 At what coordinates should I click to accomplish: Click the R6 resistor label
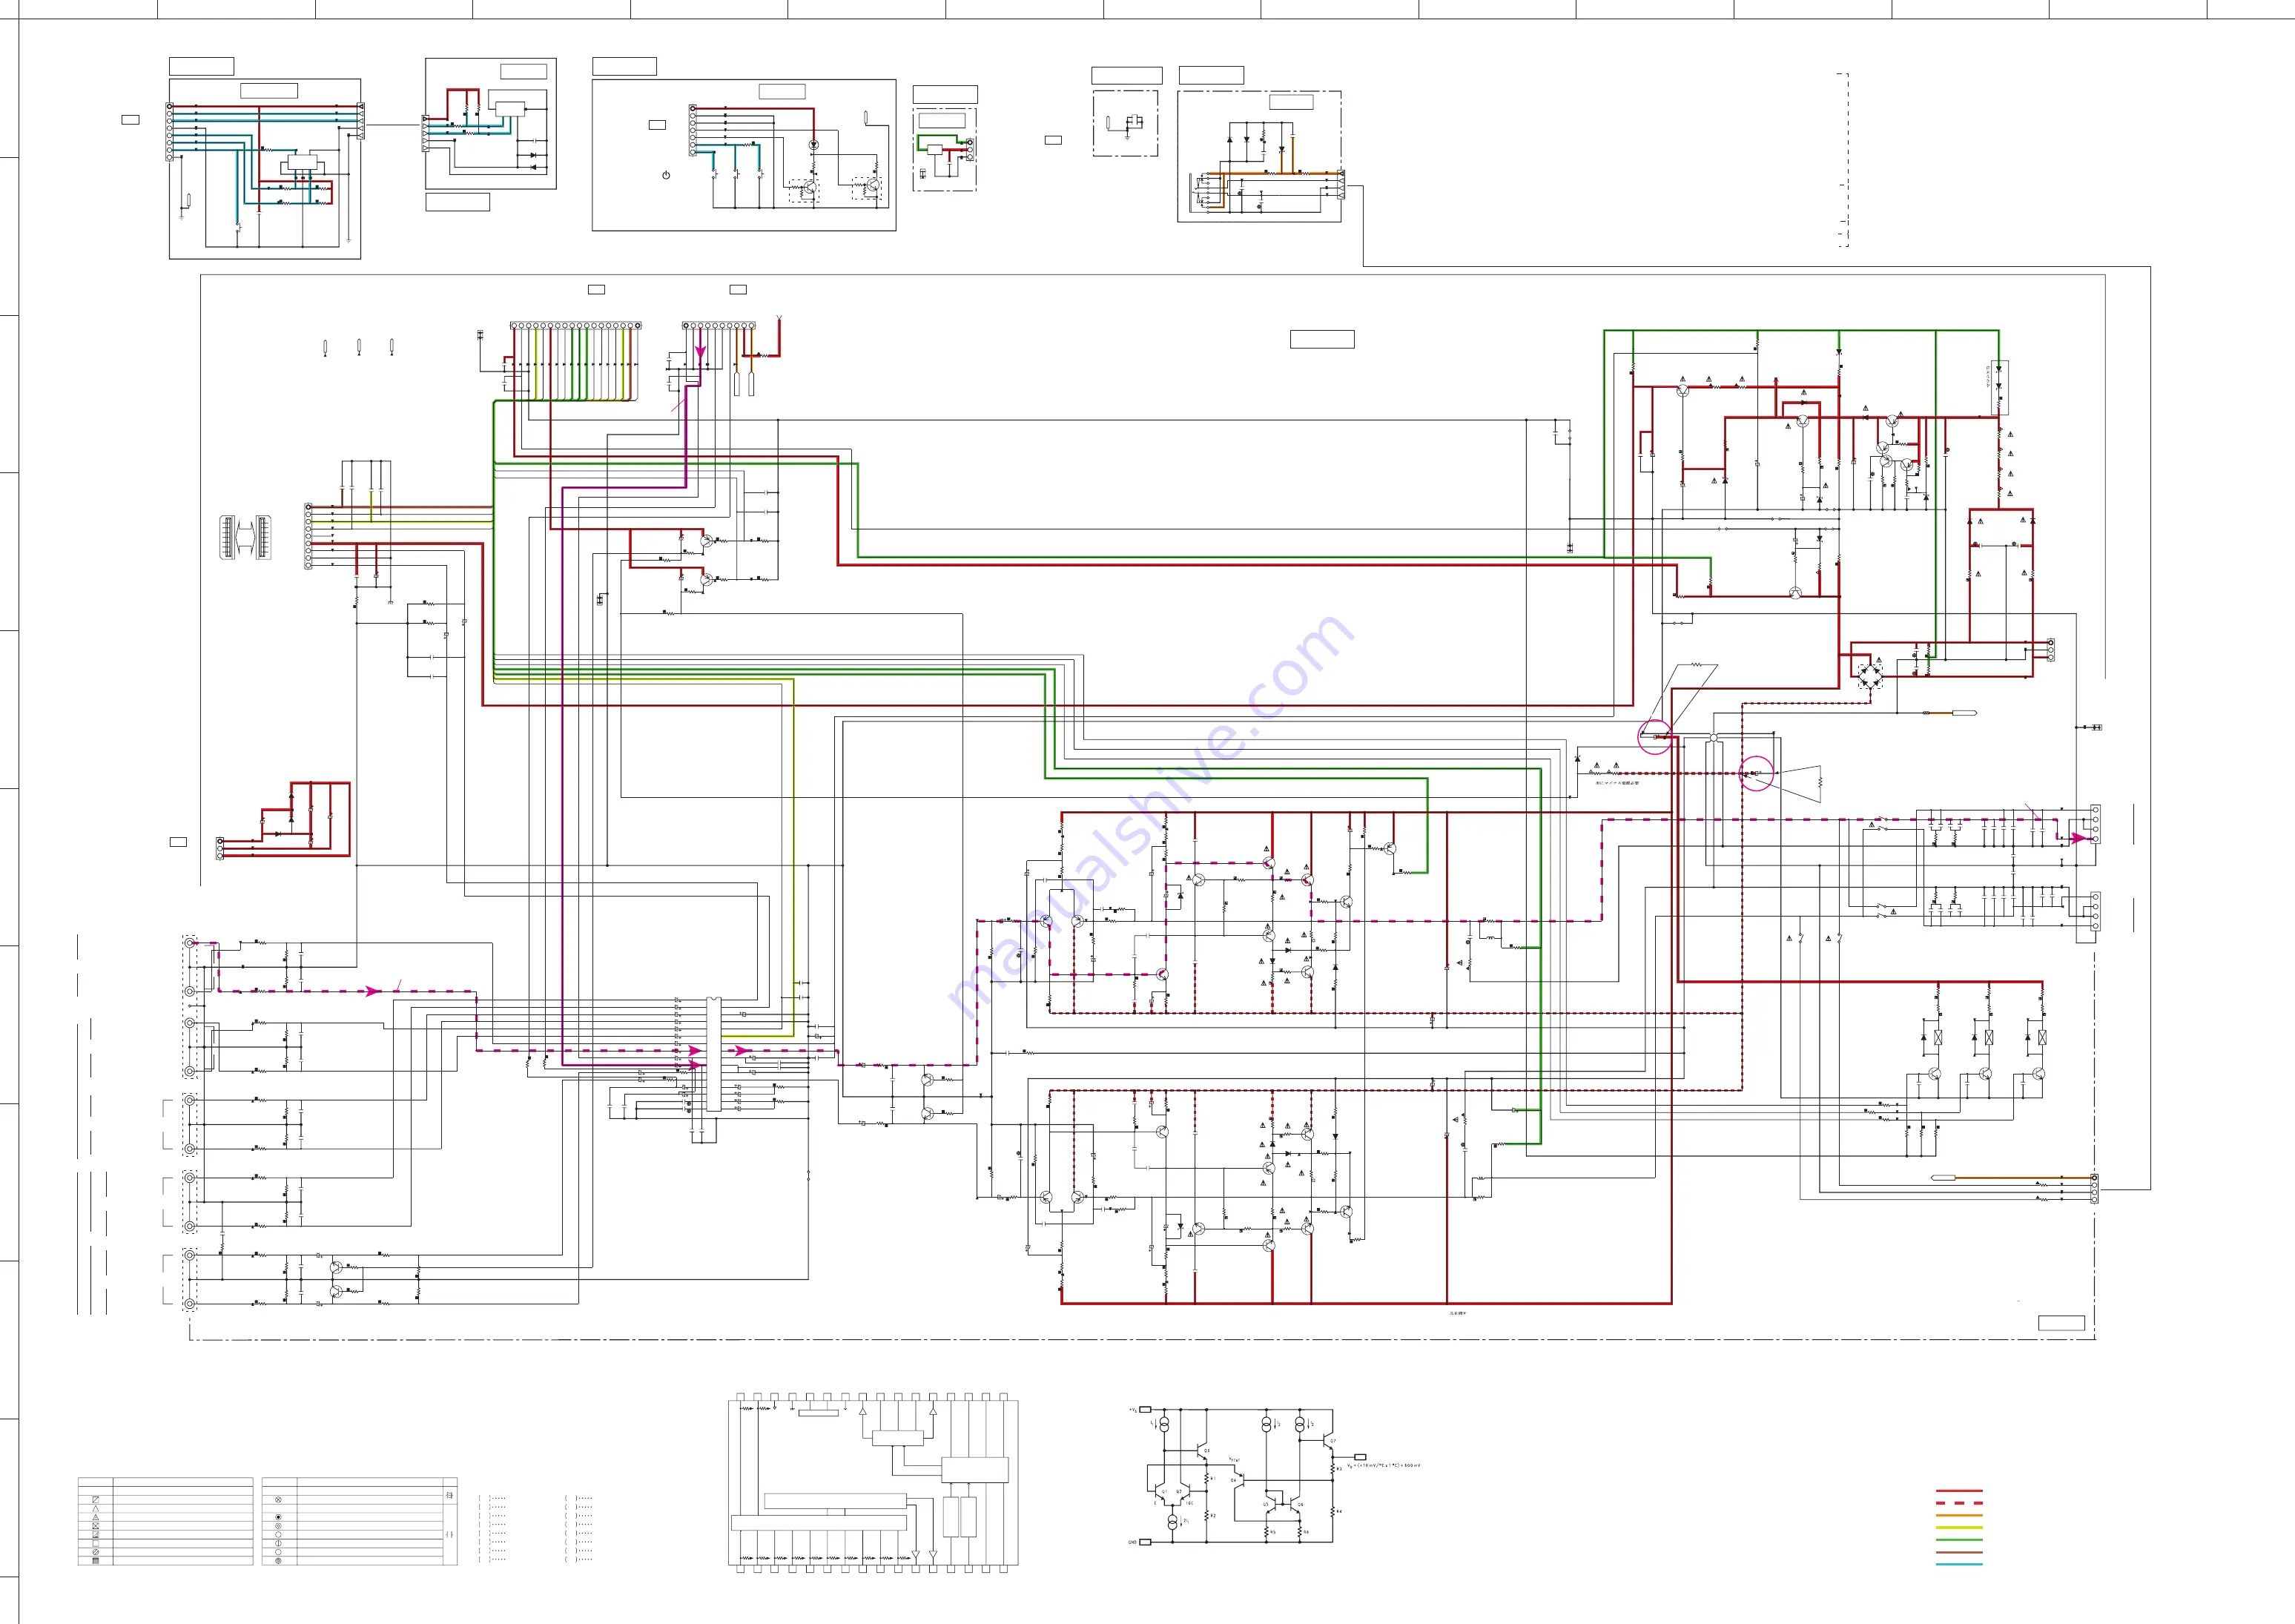[x=1307, y=1532]
